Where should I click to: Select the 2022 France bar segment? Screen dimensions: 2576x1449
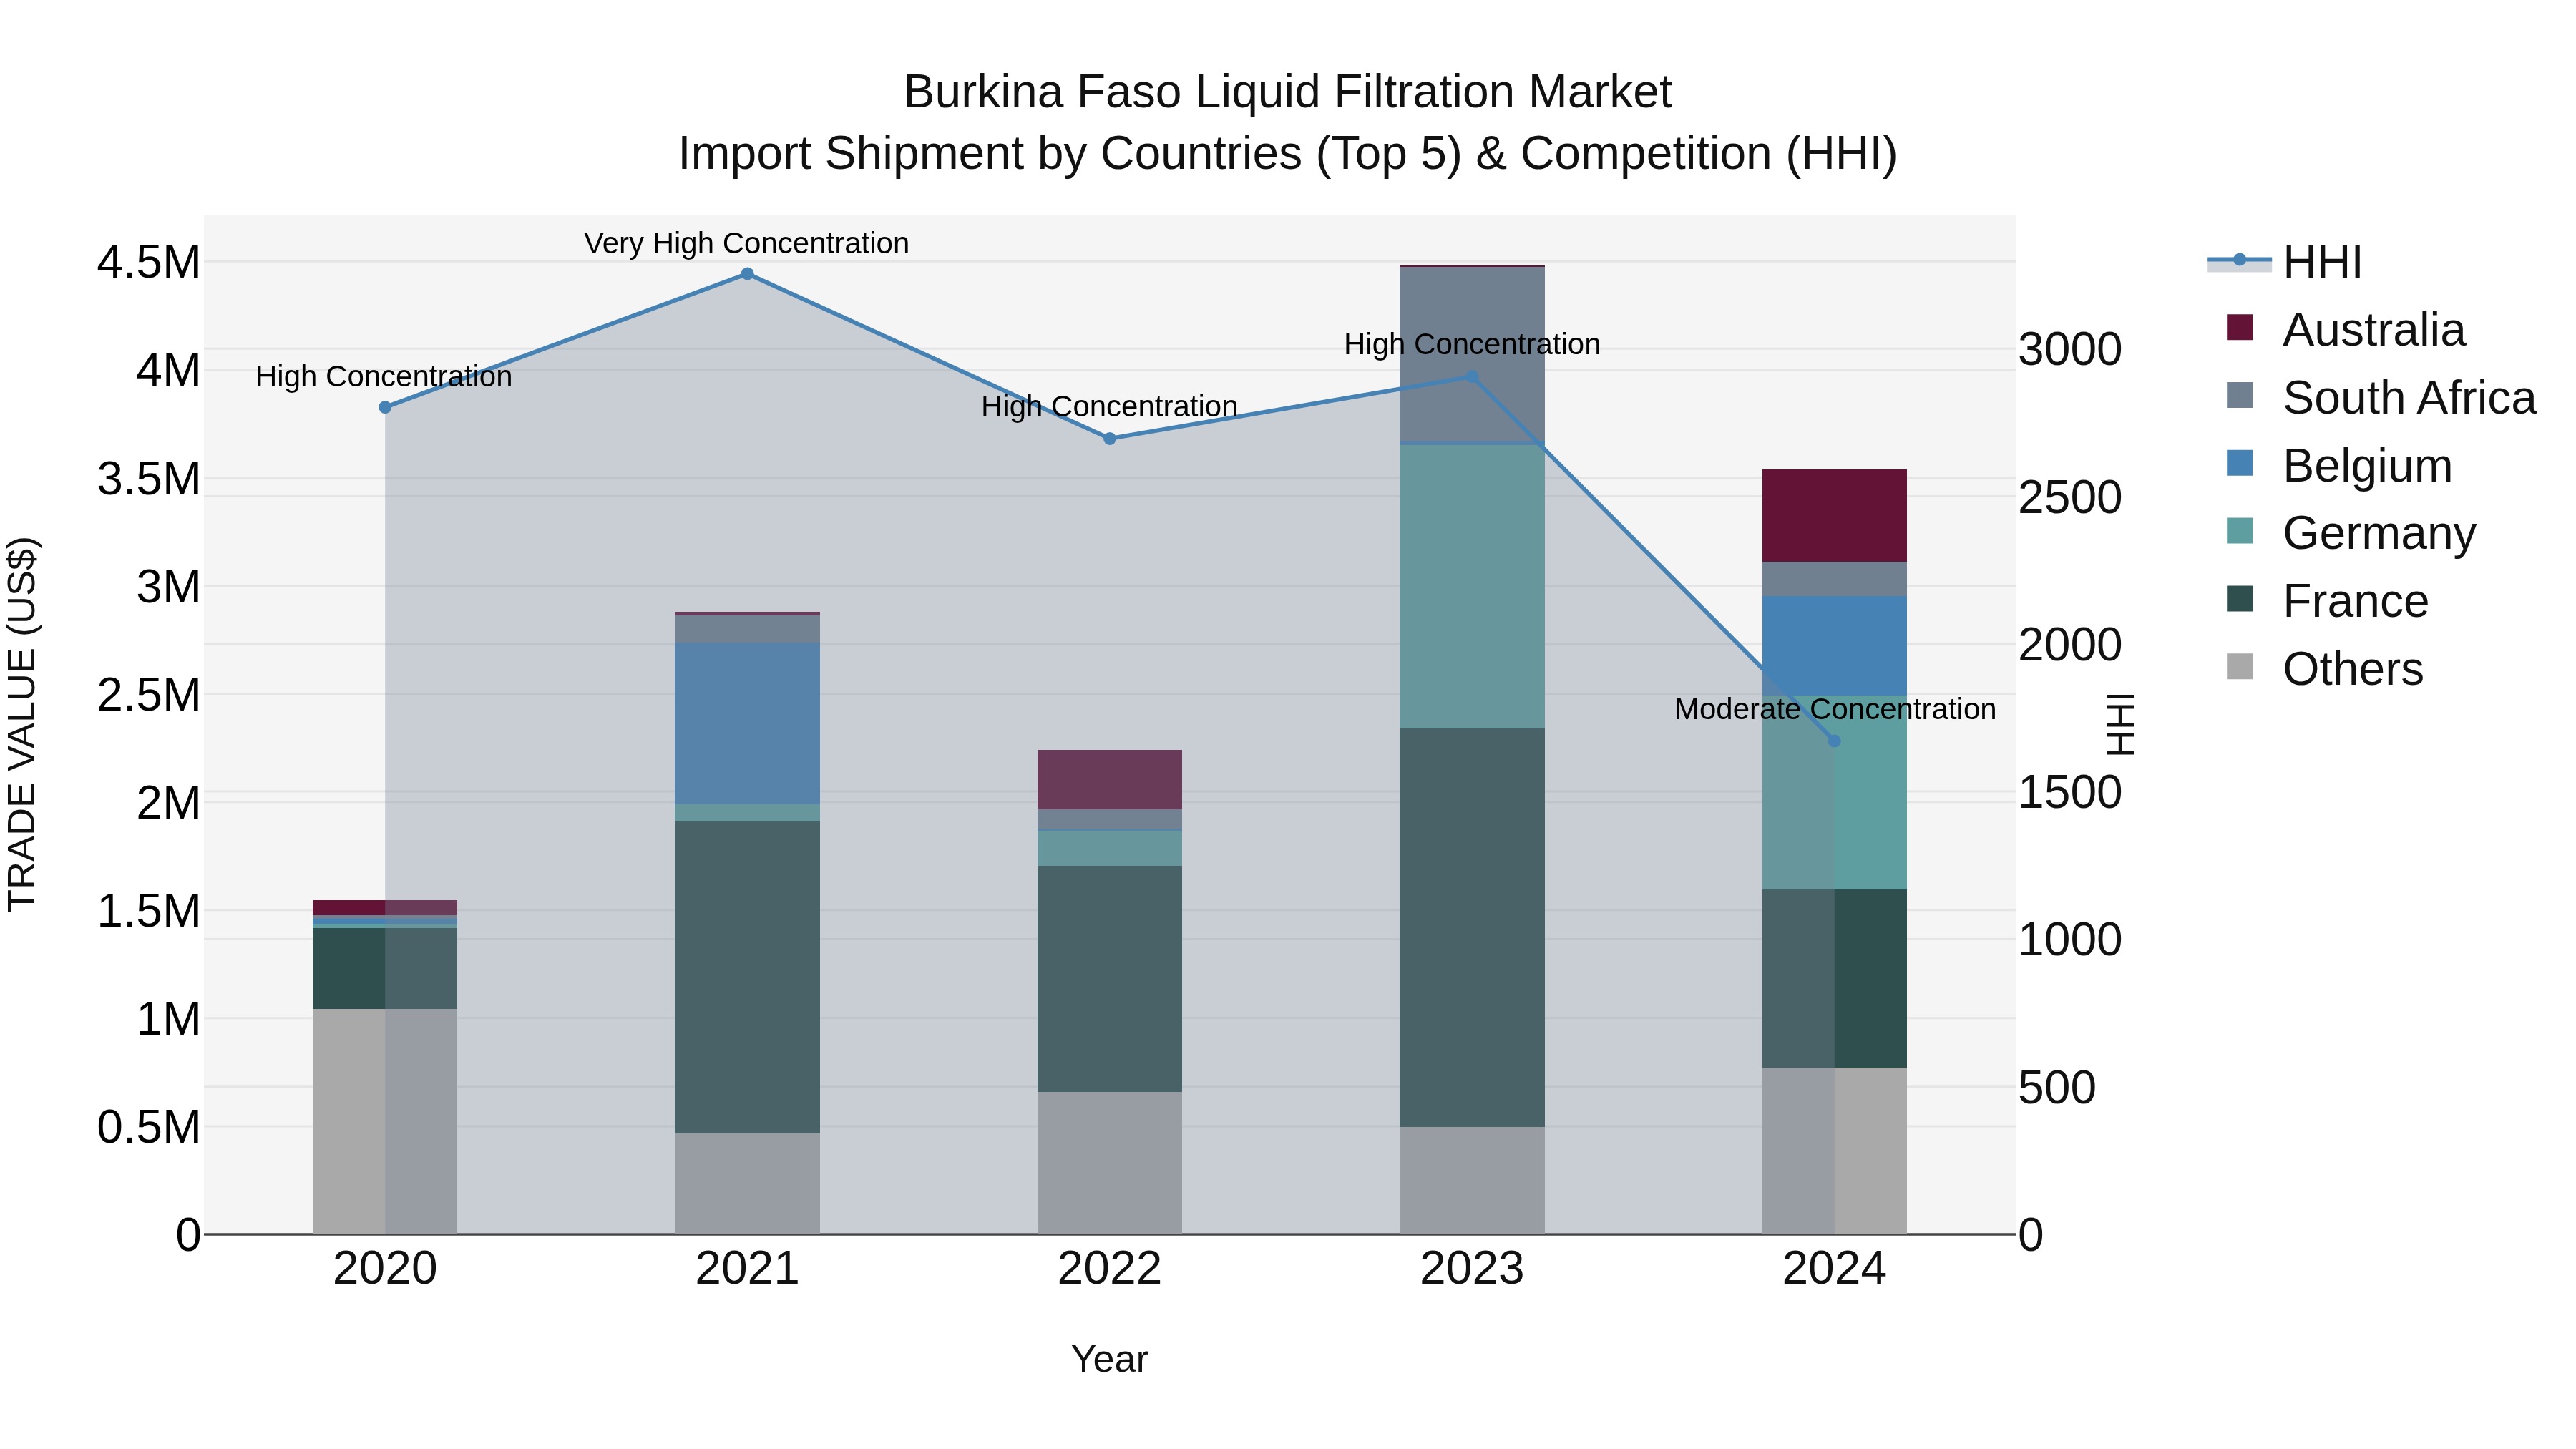[1109, 979]
